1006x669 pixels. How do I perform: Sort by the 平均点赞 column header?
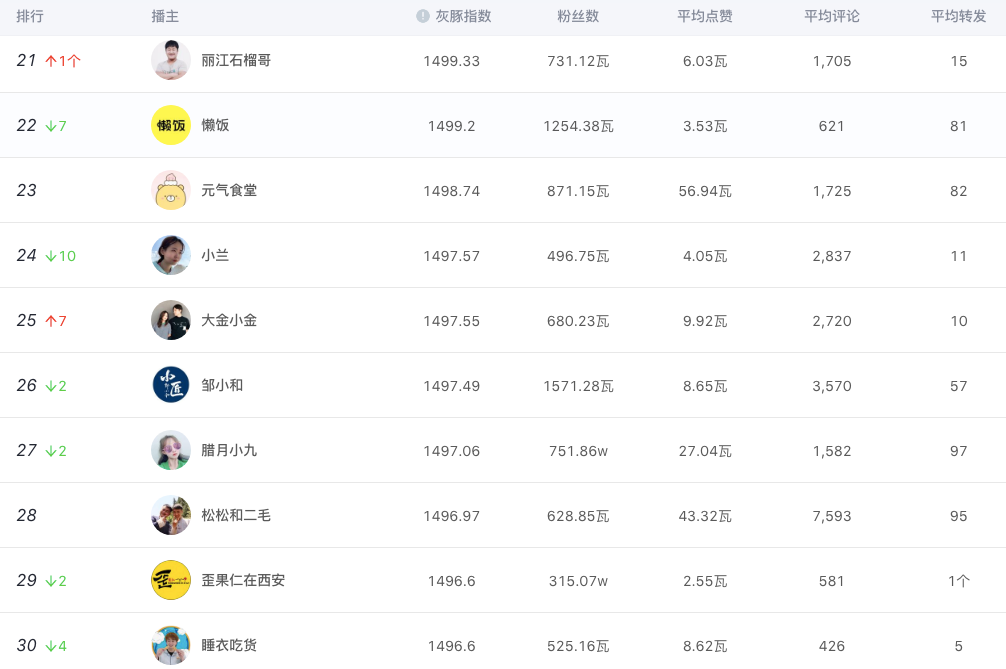pyautogui.click(x=705, y=16)
